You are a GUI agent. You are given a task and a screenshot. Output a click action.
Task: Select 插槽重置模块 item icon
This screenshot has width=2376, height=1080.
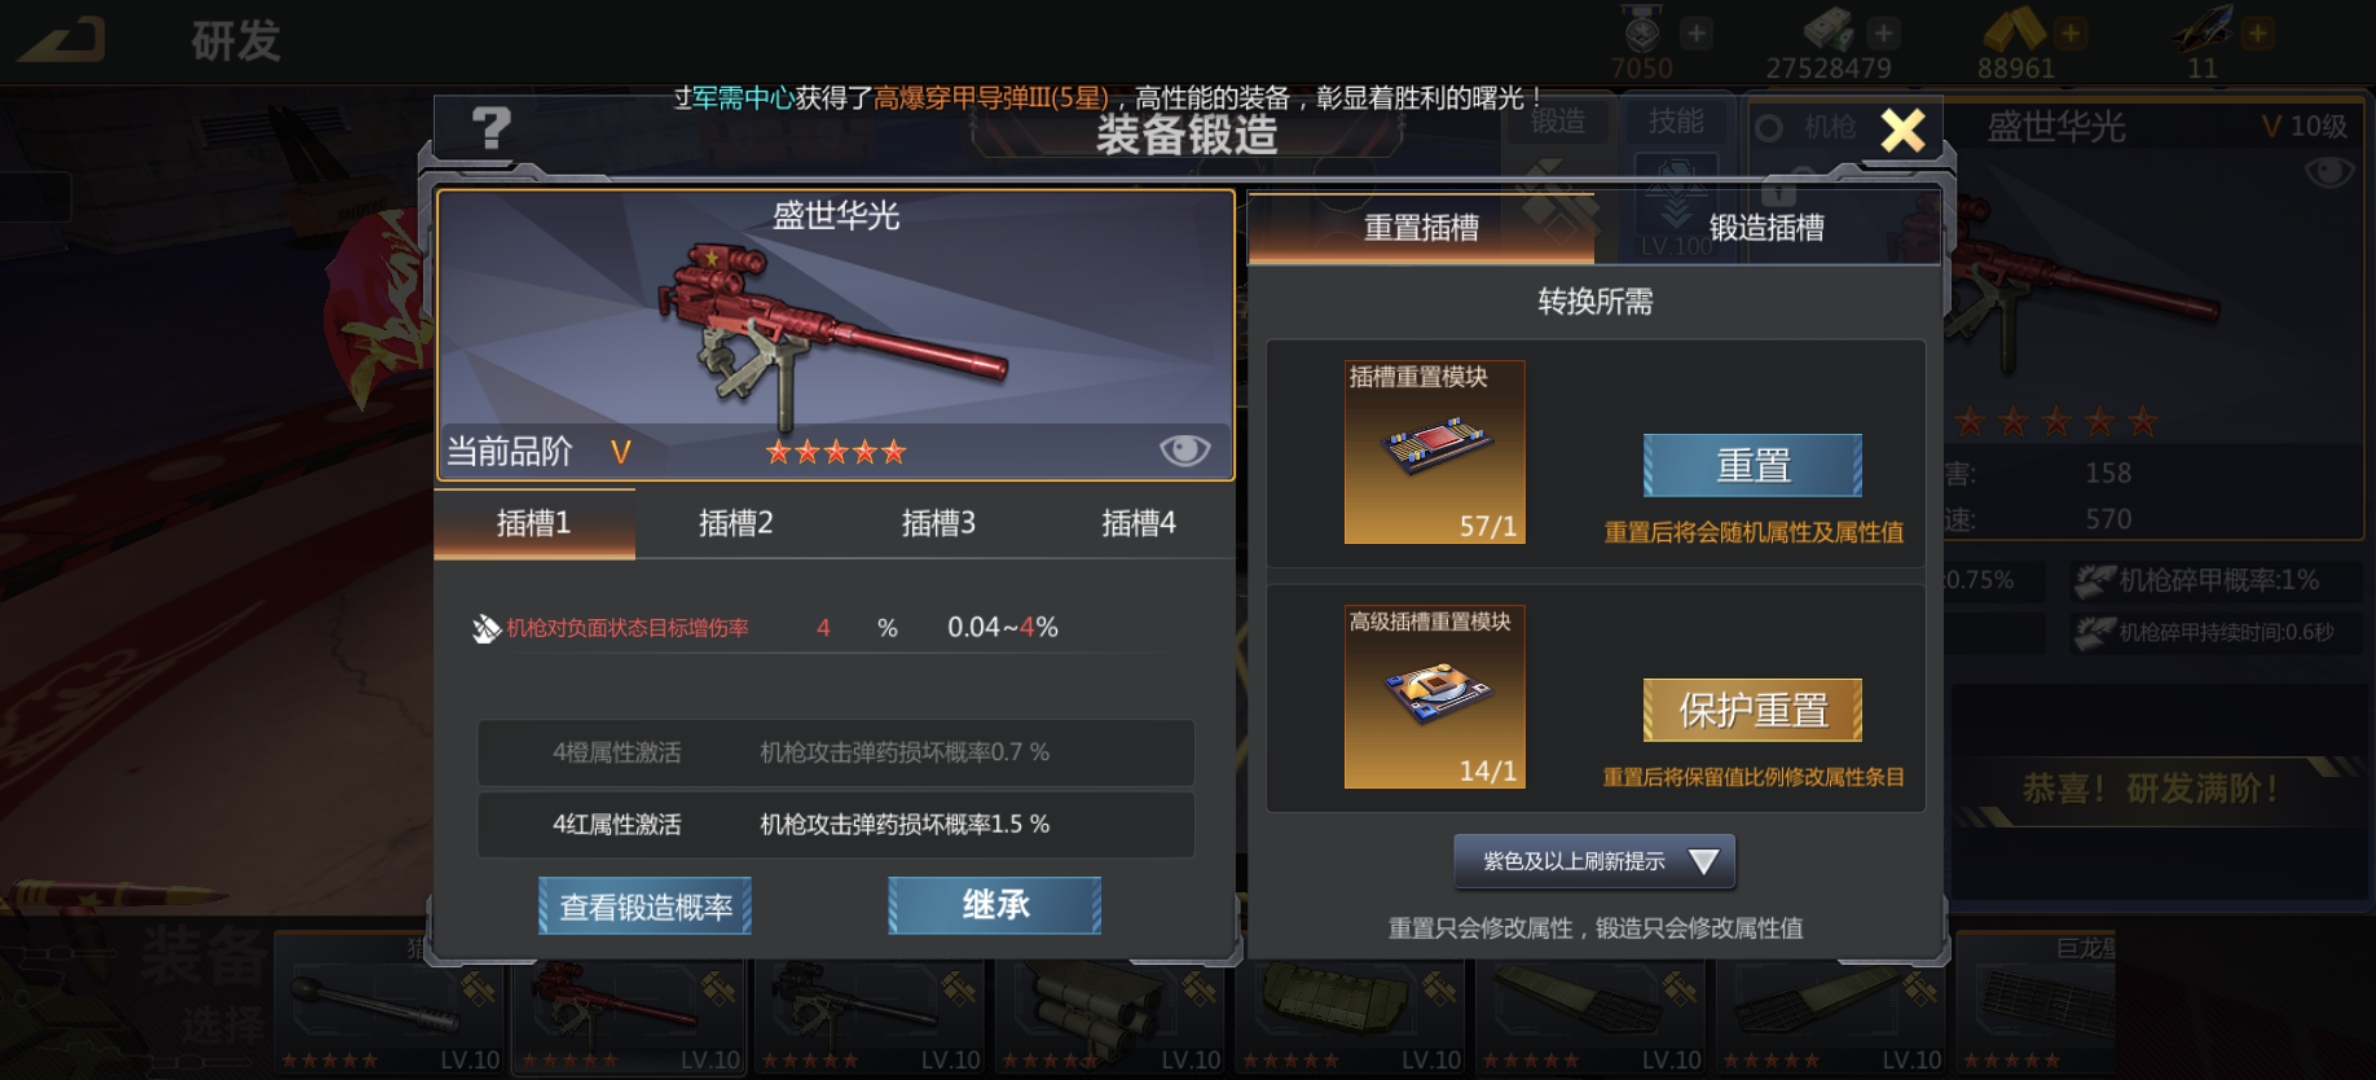coord(1434,452)
